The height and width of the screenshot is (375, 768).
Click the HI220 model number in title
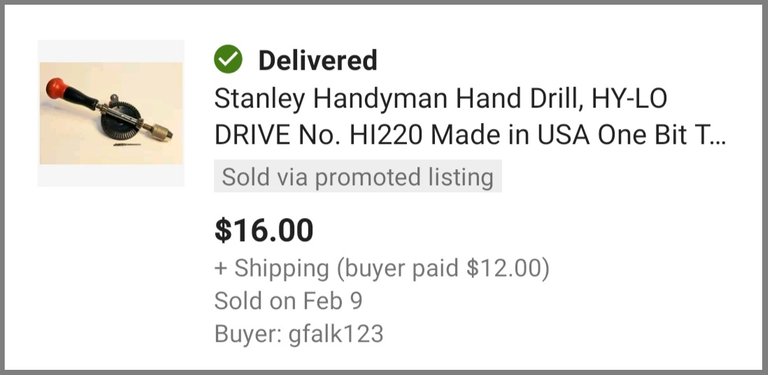coord(385,136)
